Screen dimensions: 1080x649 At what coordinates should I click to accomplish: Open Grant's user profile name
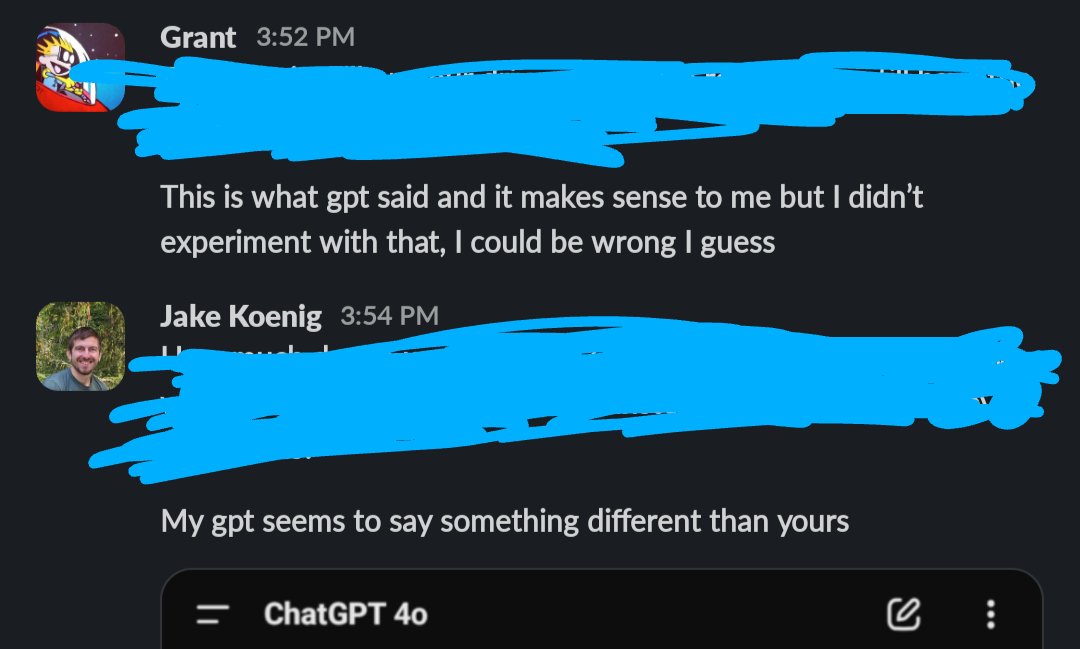(x=198, y=37)
